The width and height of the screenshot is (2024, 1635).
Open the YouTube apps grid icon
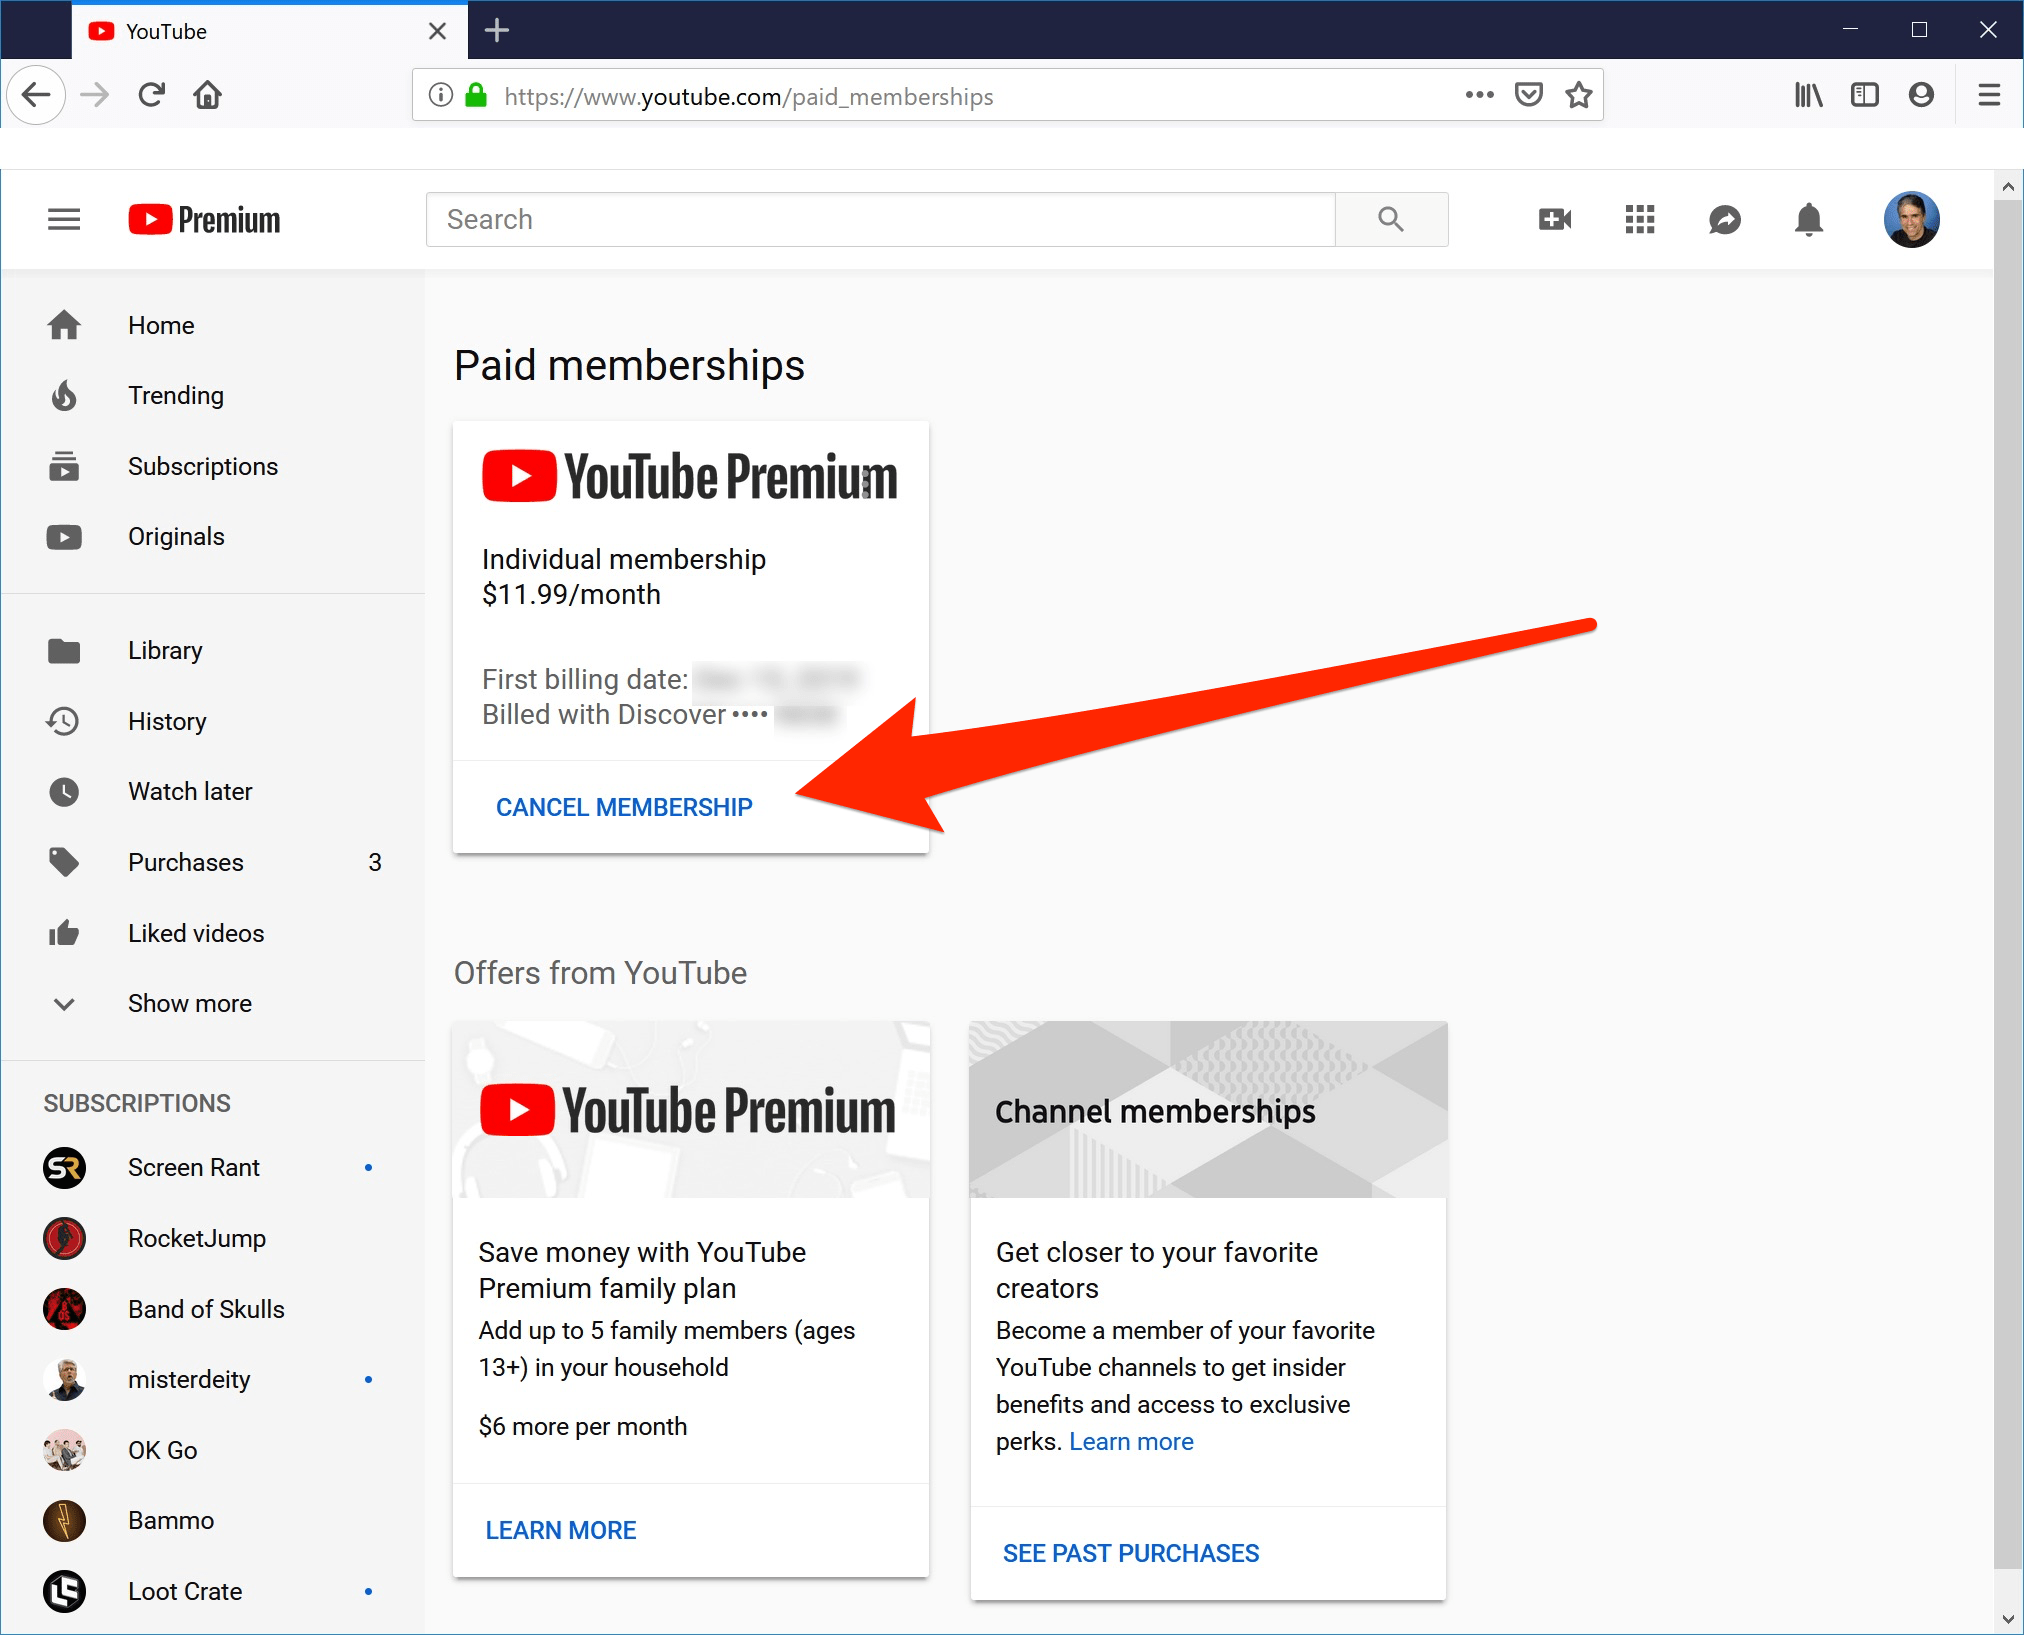pyautogui.click(x=1639, y=219)
